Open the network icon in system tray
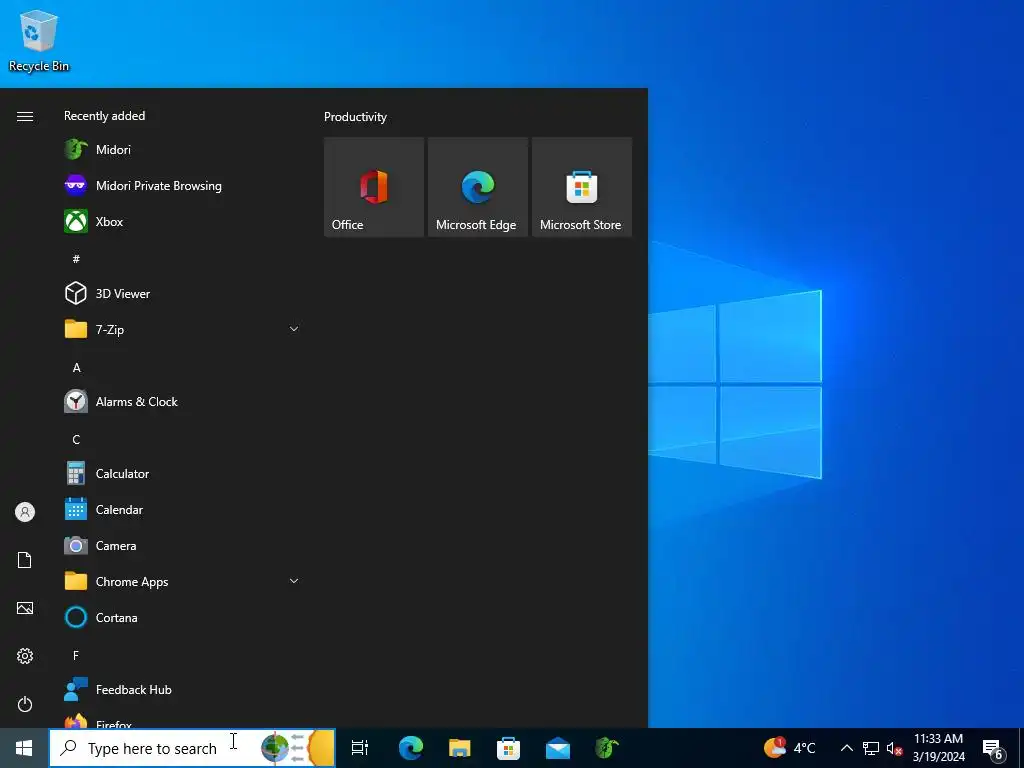Viewport: 1024px width, 768px height. 871,748
